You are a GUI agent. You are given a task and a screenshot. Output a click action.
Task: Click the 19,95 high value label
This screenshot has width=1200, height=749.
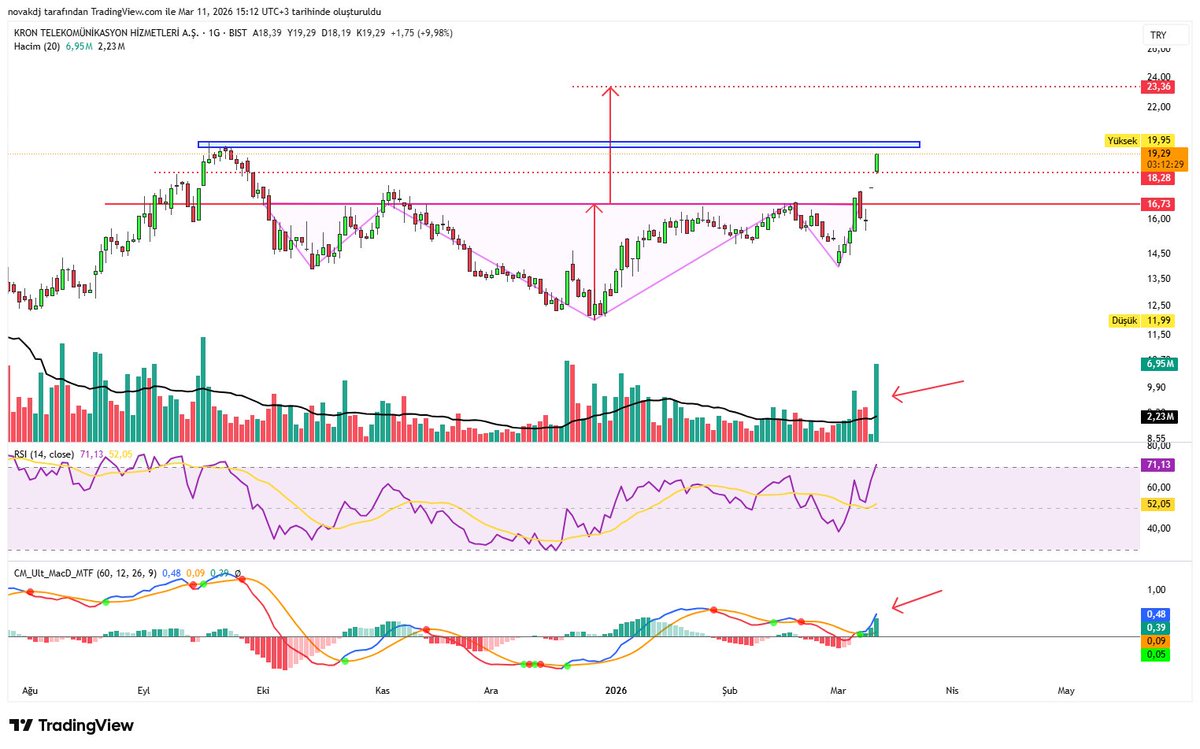[1158, 140]
